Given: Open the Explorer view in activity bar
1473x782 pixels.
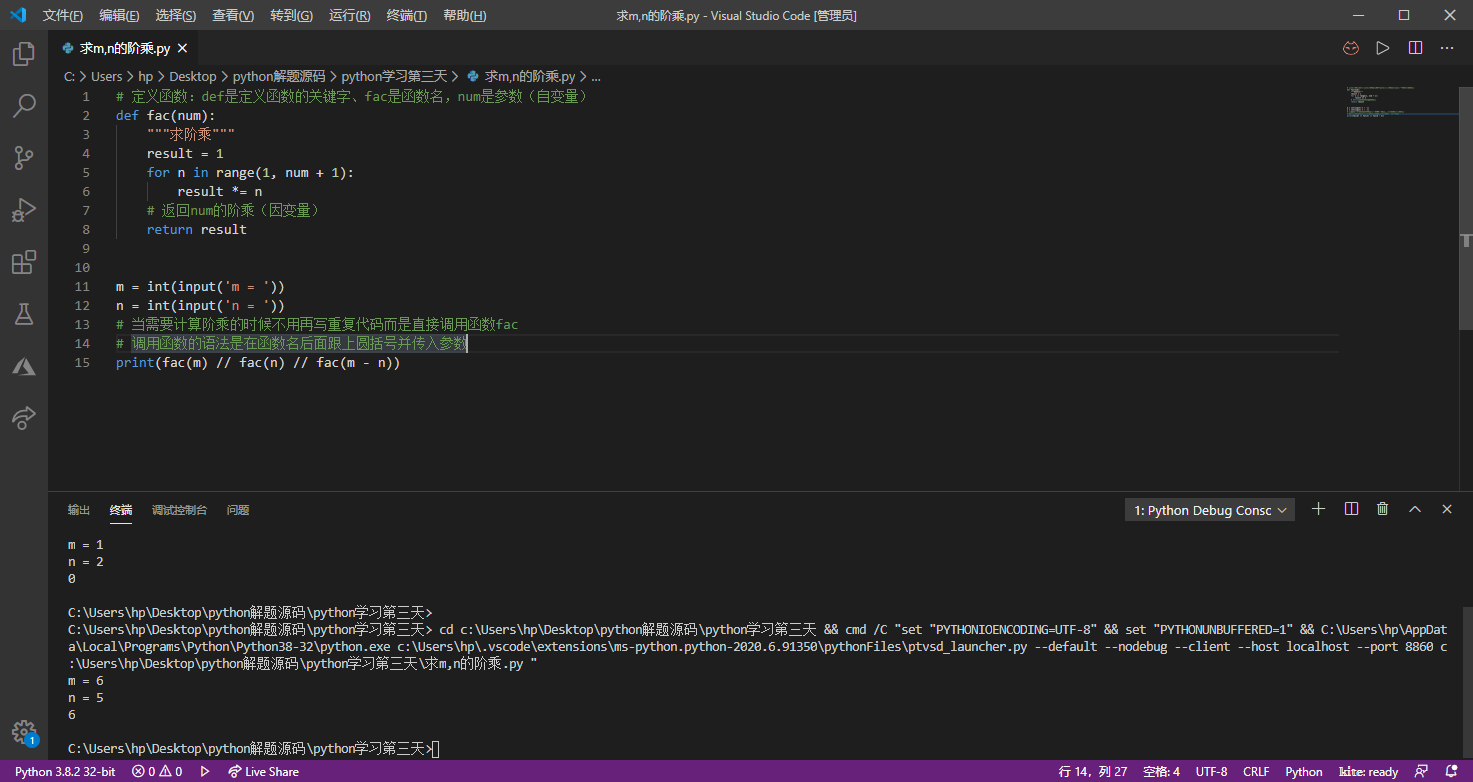Looking at the screenshot, I should point(24,54).
